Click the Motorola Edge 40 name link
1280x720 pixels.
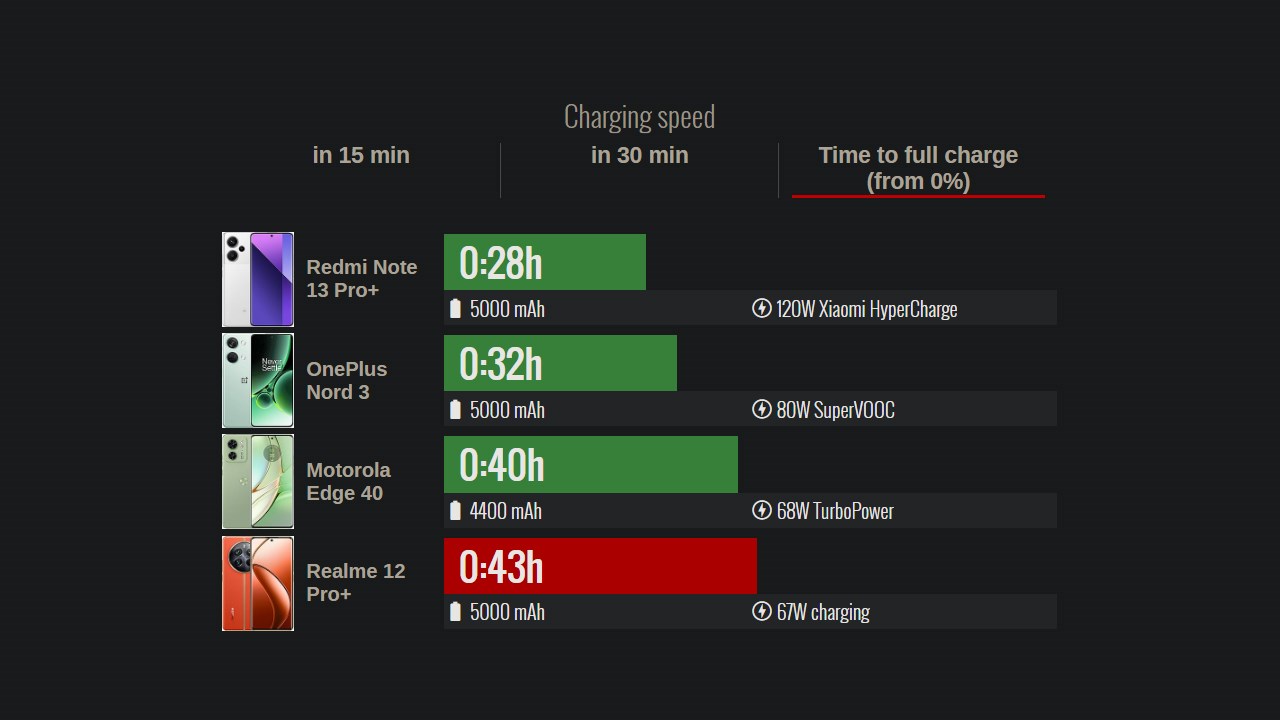click(348, 481)
